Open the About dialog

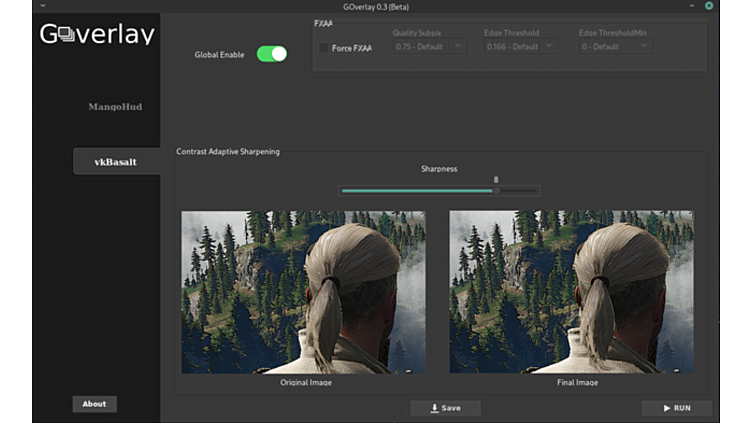click(x=94, y=404)
